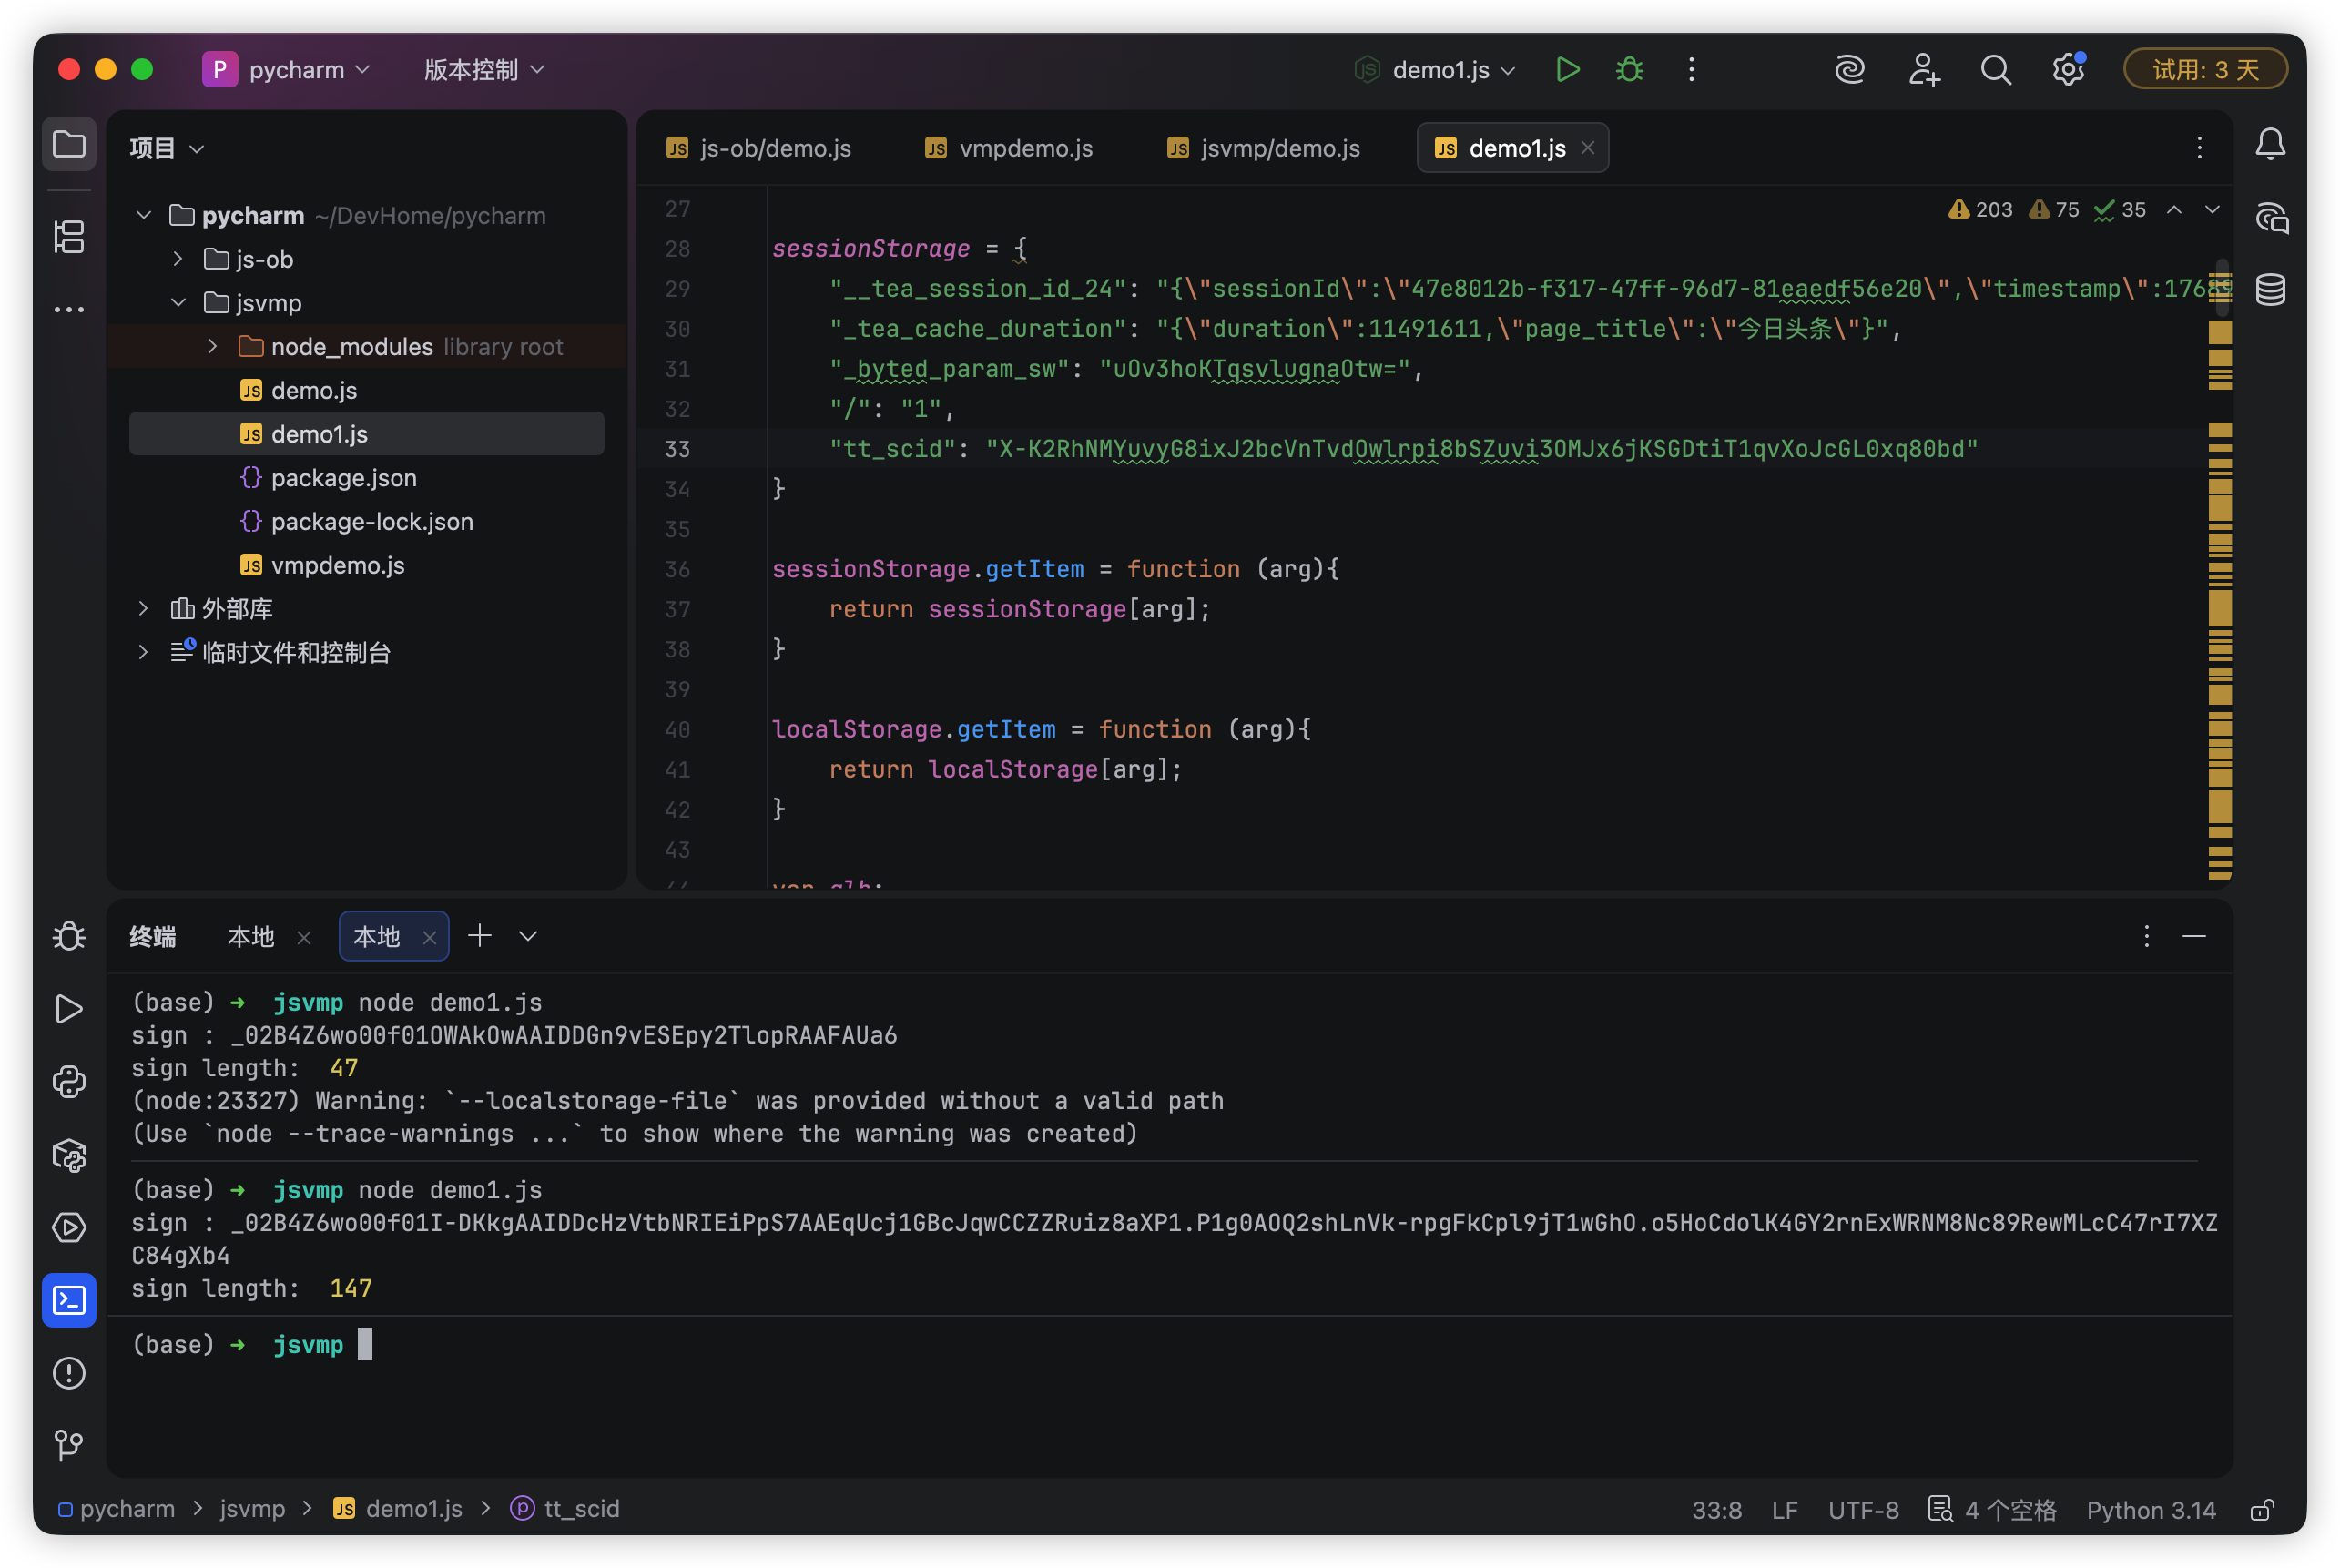Open the Python Console sidebar icon
The height and width of the screenshot is (1568, 2340).
pyautogui.click(x=69, y=1082)
